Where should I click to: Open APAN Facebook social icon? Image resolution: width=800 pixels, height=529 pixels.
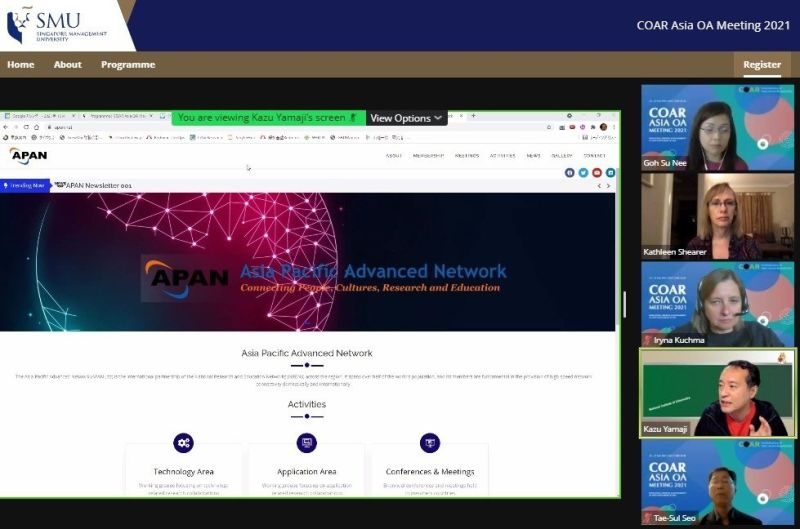[x=569, y=173]
